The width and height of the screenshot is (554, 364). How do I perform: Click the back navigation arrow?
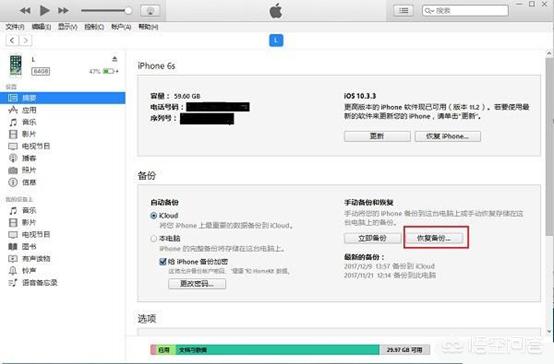click(x=12, y=40)
